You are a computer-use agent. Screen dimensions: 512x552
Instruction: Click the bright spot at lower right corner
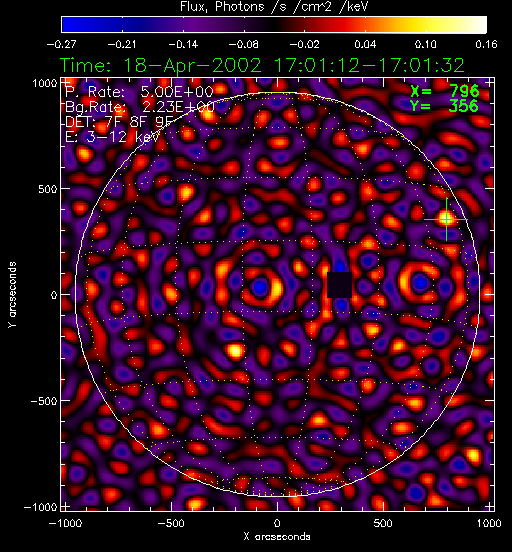(473, 455)
